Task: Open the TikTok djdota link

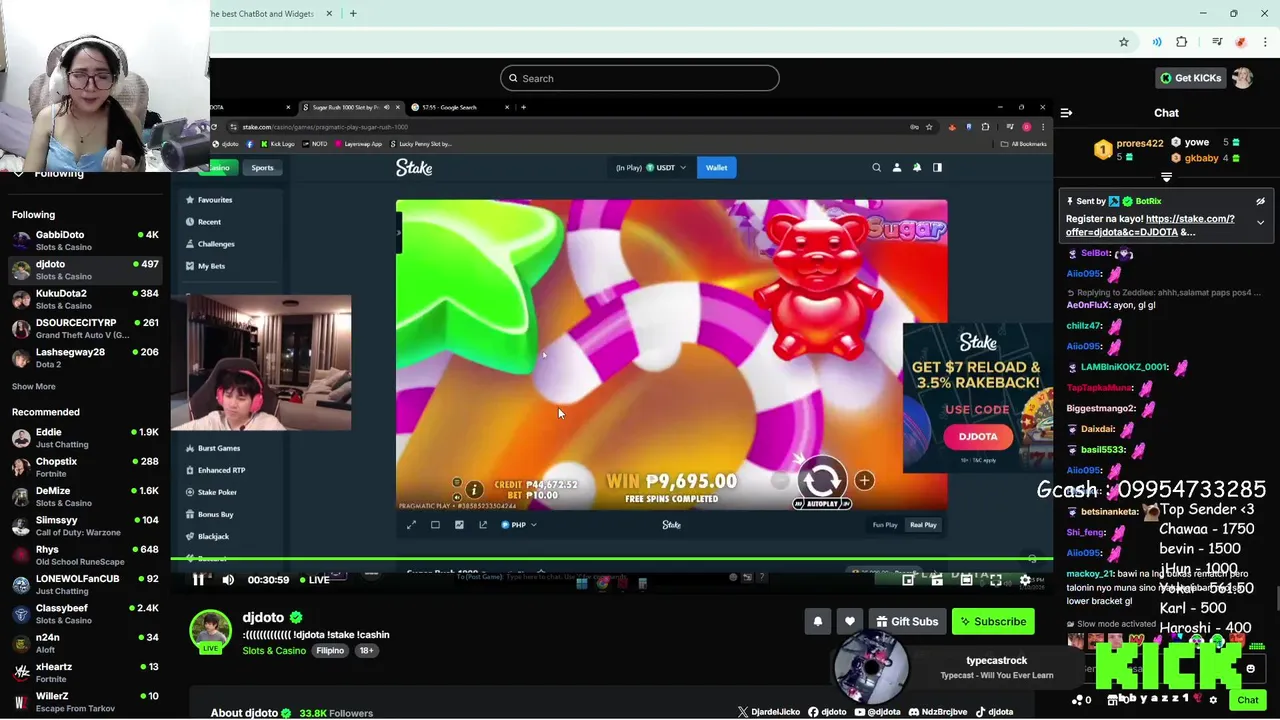Action: pos(994,712)
